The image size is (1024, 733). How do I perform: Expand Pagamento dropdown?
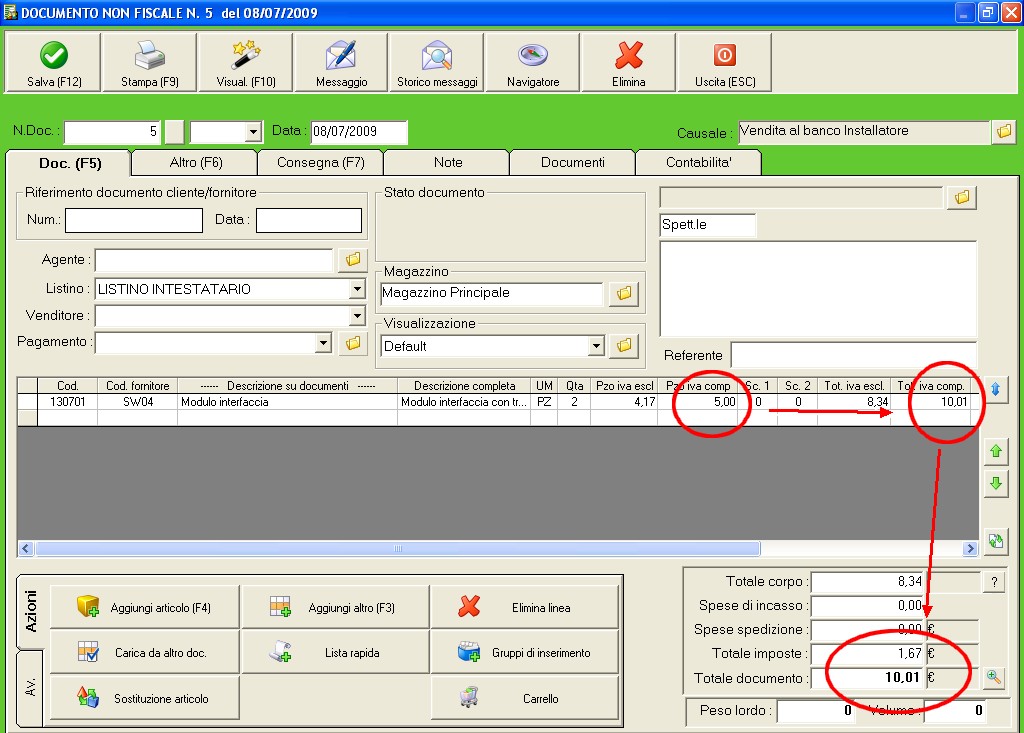pos(323,343)
